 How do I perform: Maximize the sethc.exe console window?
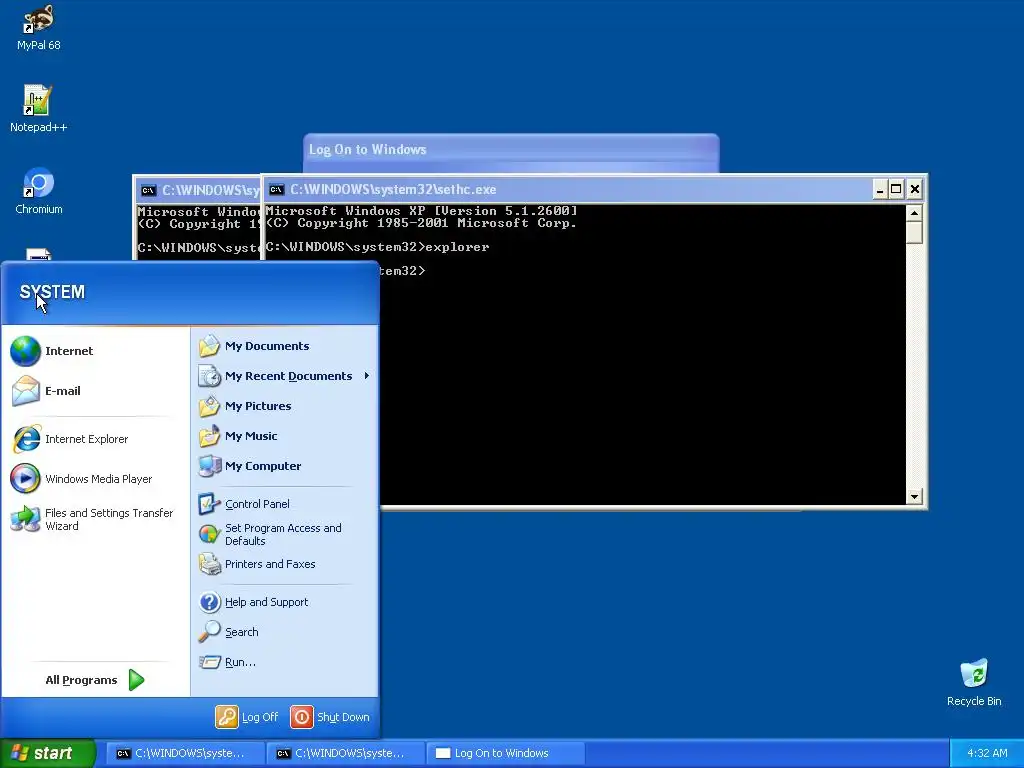897,189
